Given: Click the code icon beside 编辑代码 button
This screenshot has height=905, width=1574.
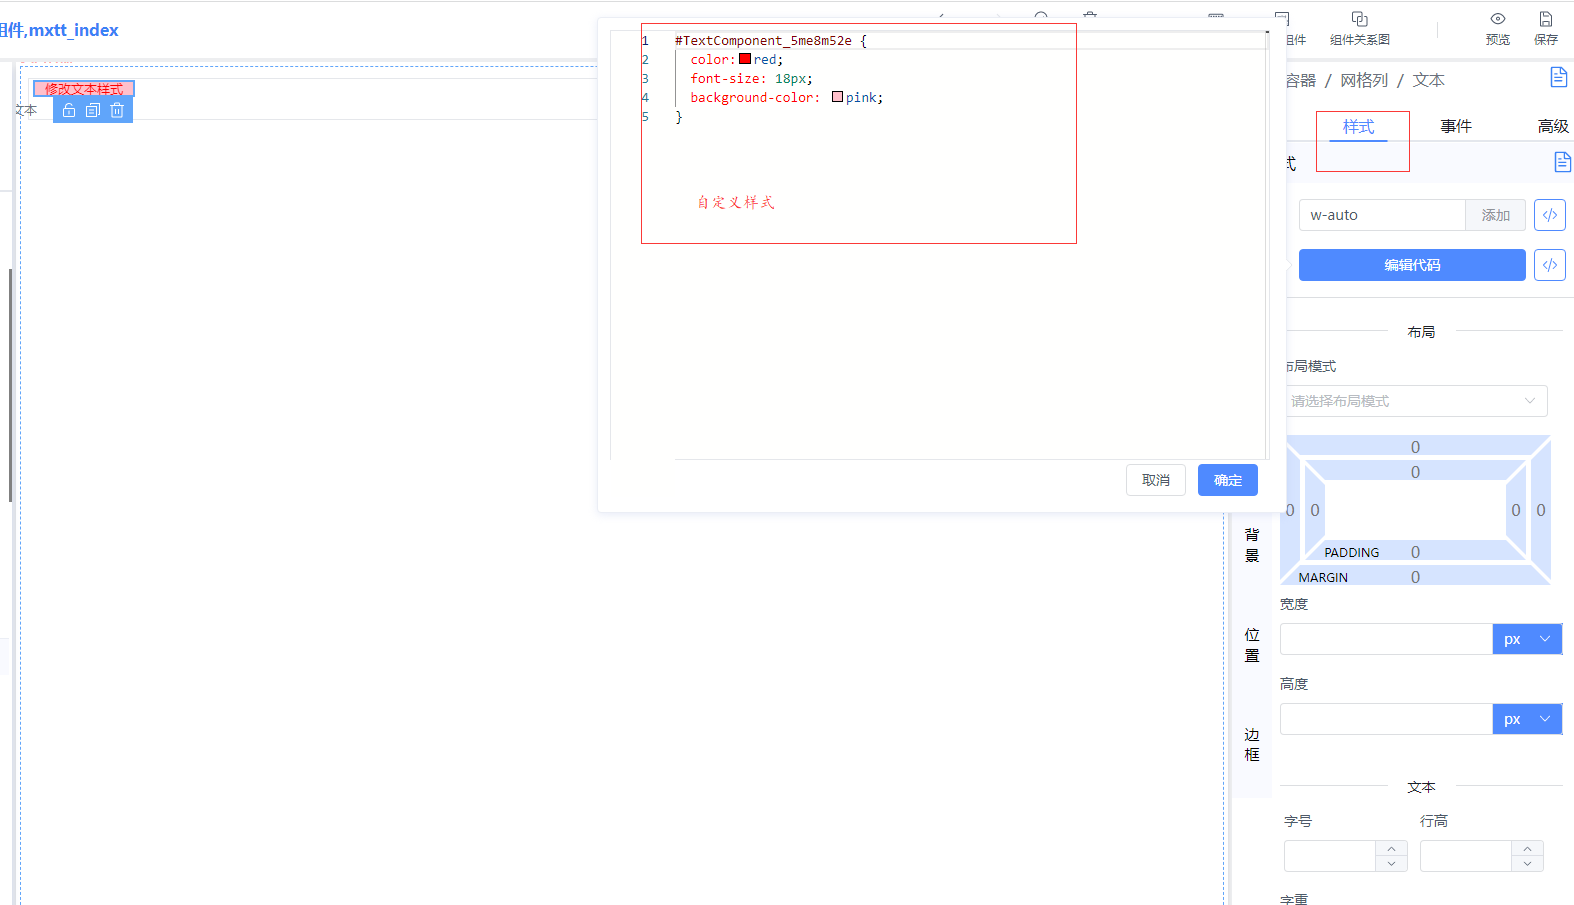Looking at the screenshot, I should click(1550, 265).
